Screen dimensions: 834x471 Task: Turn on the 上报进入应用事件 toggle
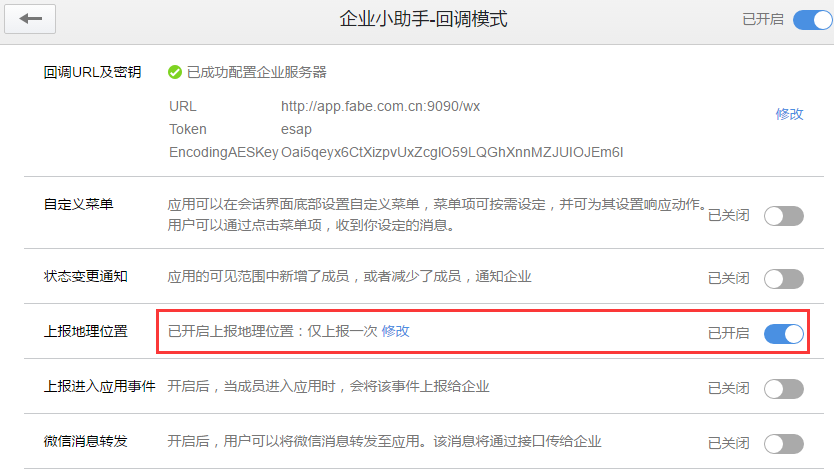(x=784, y=389)
